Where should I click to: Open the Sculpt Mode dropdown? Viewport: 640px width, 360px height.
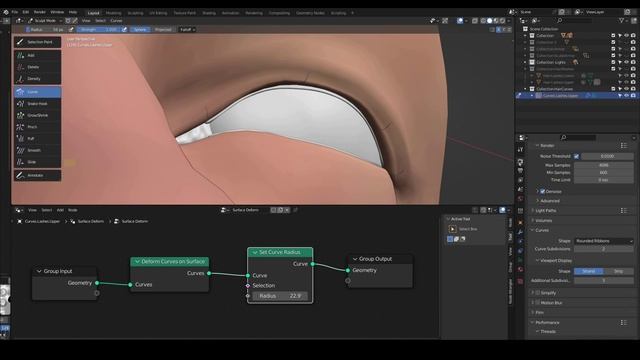pyautogui.click(x=45, y=20)
